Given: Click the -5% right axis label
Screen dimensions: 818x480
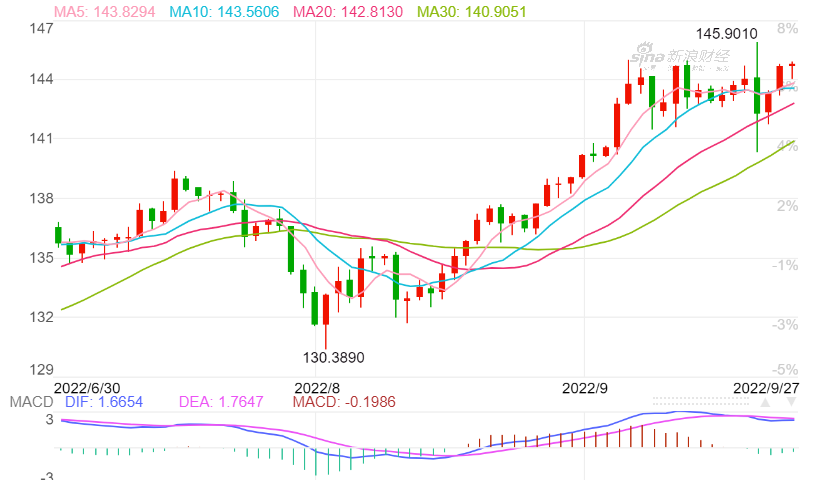Looking at the screenshot, I should pyautogui.click(x=785, y=370).
